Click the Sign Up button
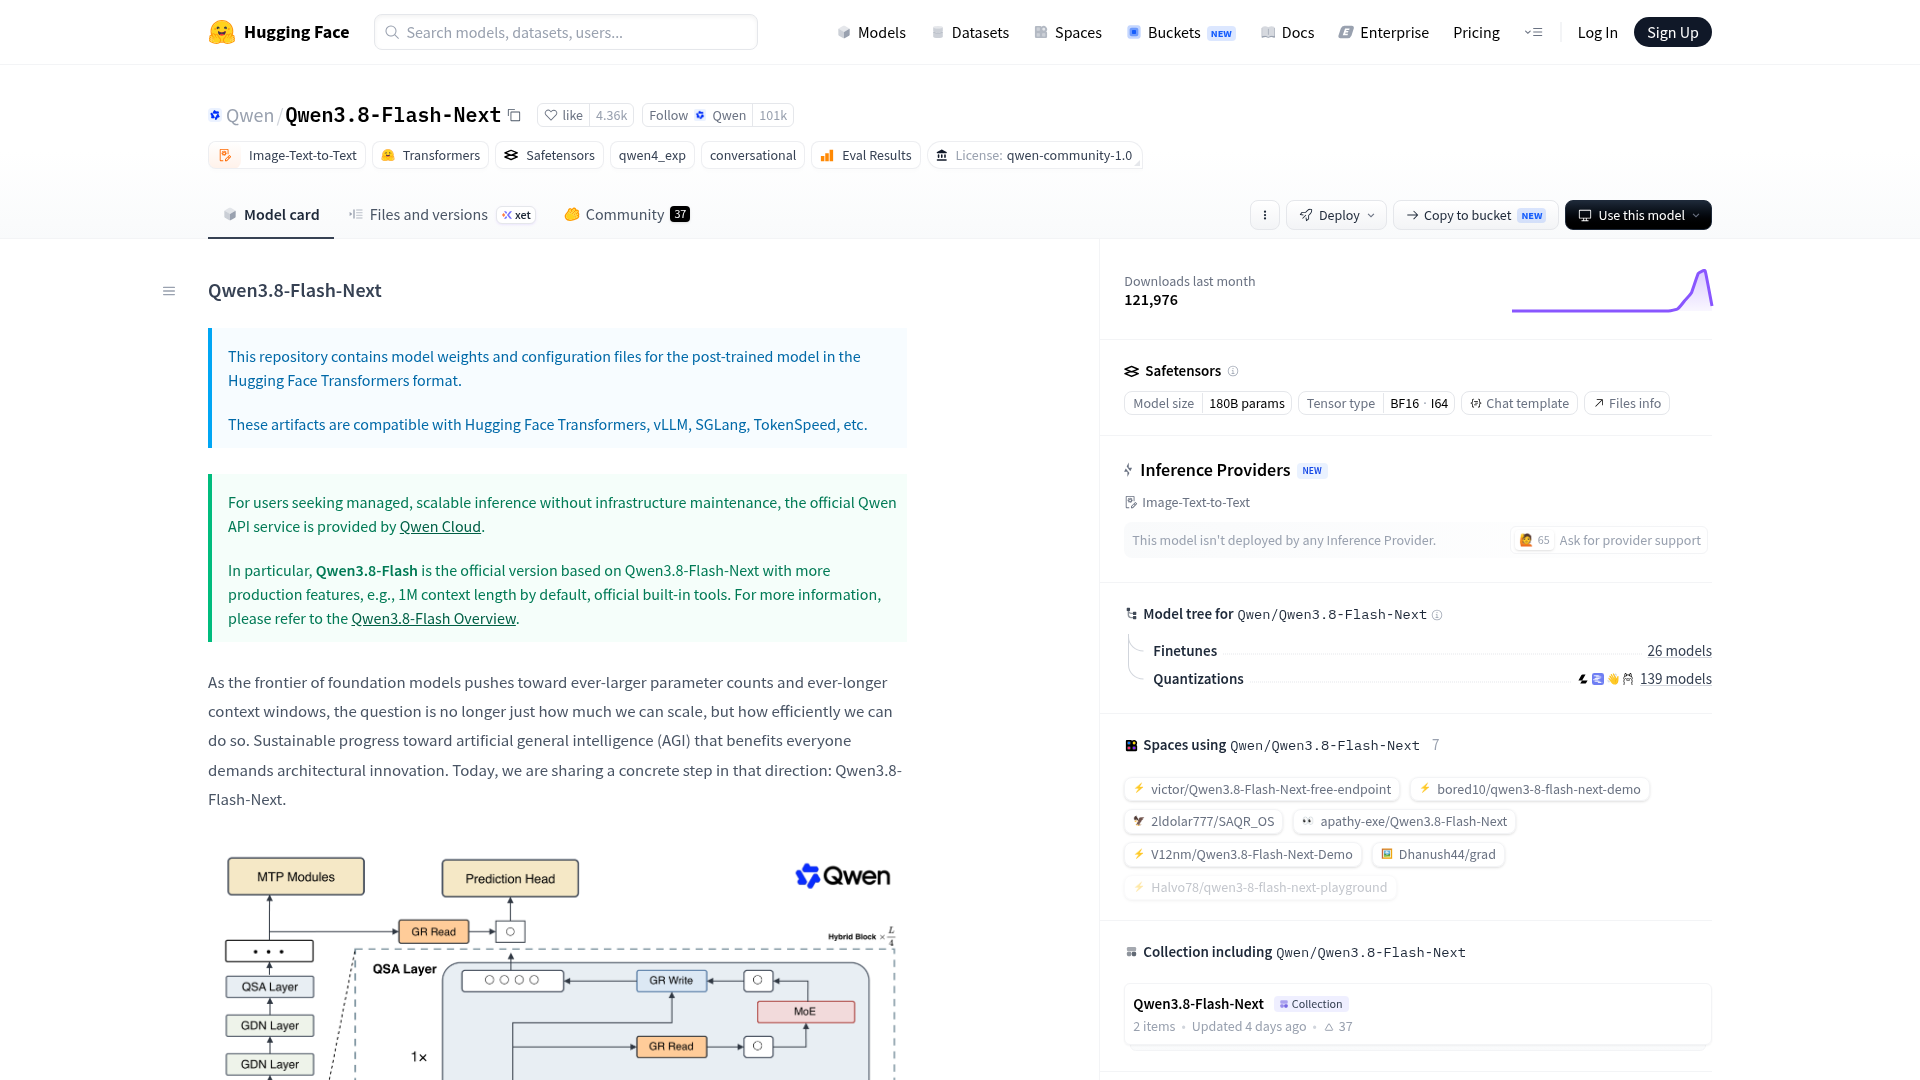 tap(1673, 32)
